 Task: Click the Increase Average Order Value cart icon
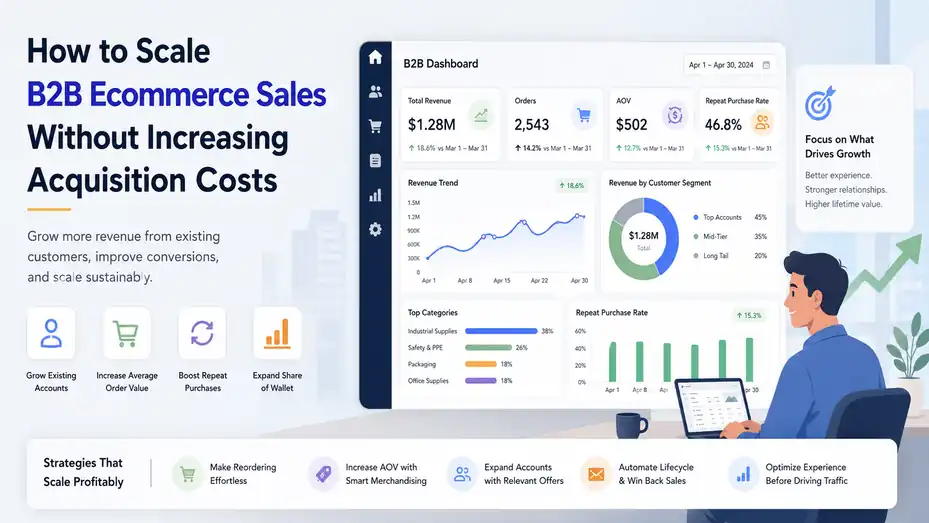pyautogui.click(x=126, y=333)
